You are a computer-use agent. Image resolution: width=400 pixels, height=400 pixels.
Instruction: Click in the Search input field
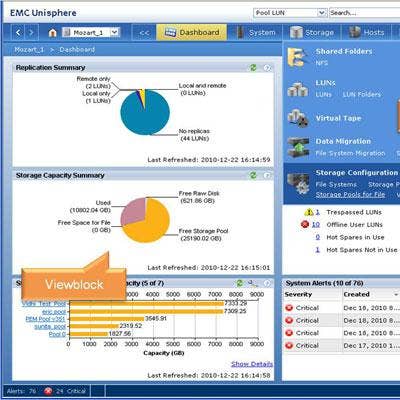click(364, 13)
